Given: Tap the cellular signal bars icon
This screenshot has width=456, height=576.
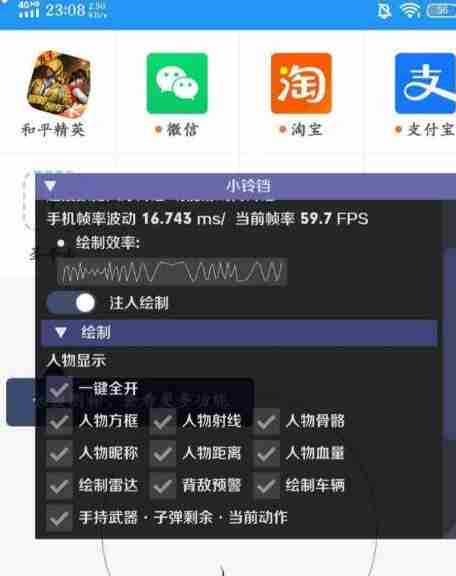Looking at the screenshot, I should (29, 10).
